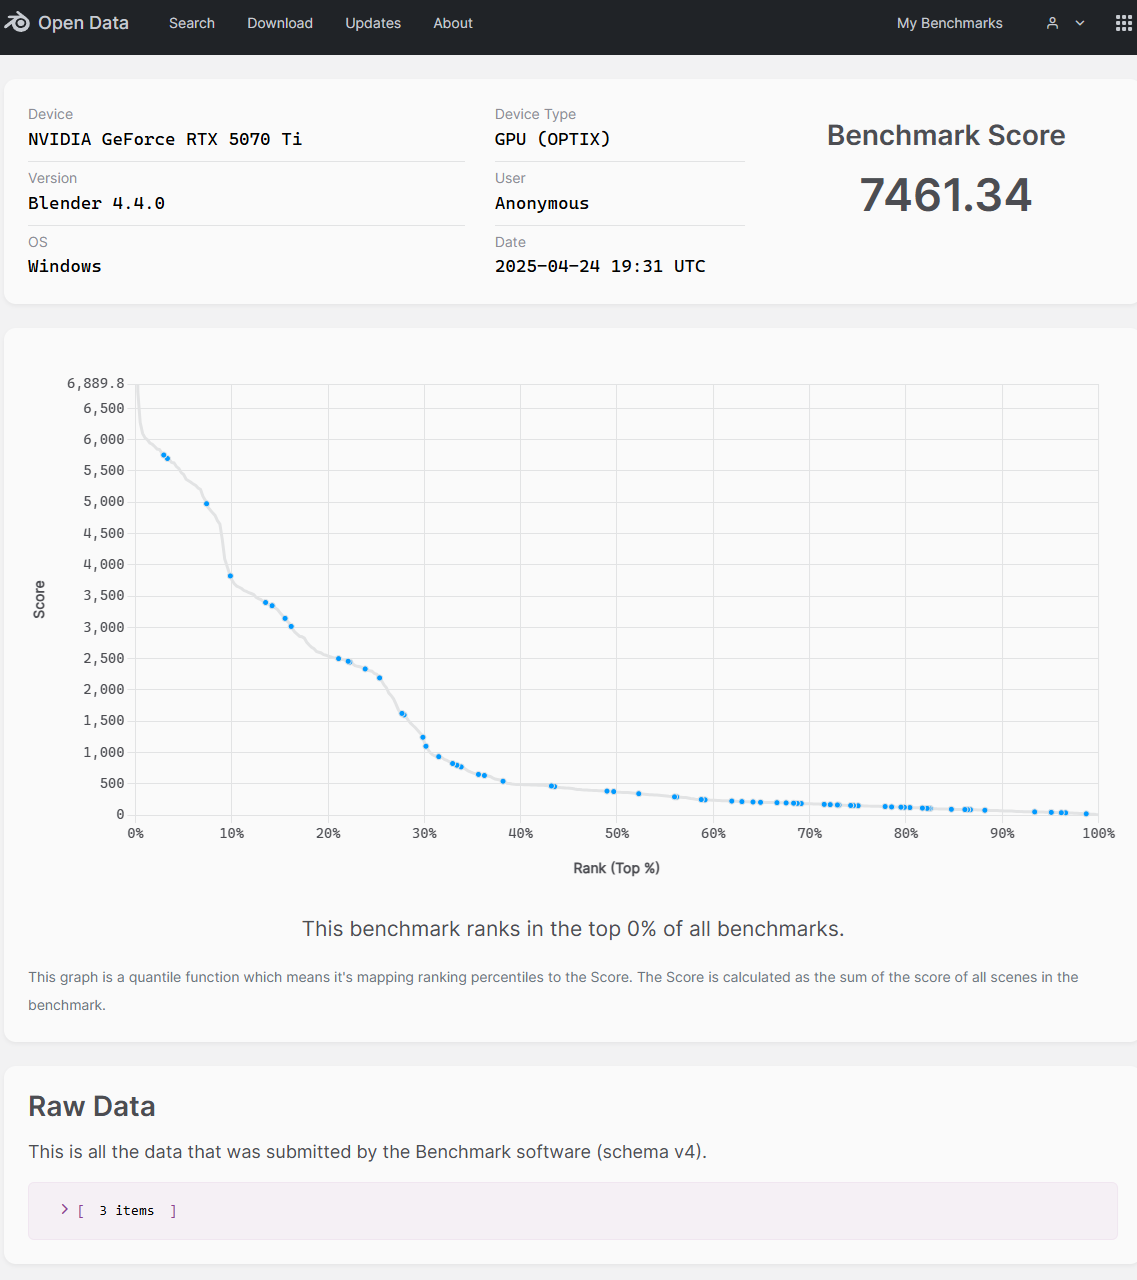This screenshot has height=1280, width=1137.
Task: Click device name NVIDIA GeForce RTX 5070 Ti
Action: 165,139
